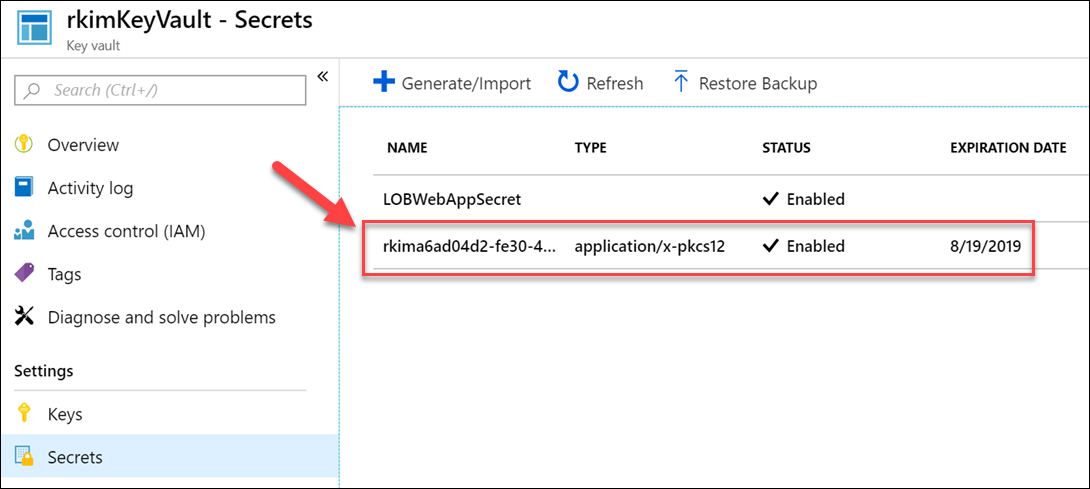
Task: Focus the Search (Ctrl+/) field
Action: click(160, 90)
